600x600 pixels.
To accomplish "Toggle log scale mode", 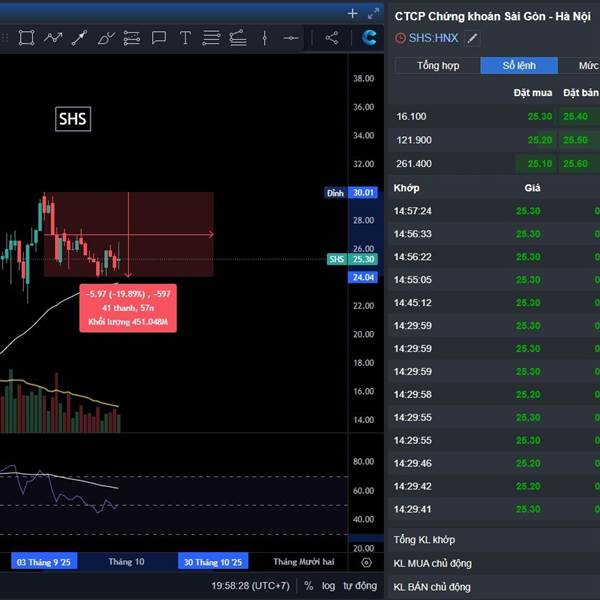I will (328, 586).
